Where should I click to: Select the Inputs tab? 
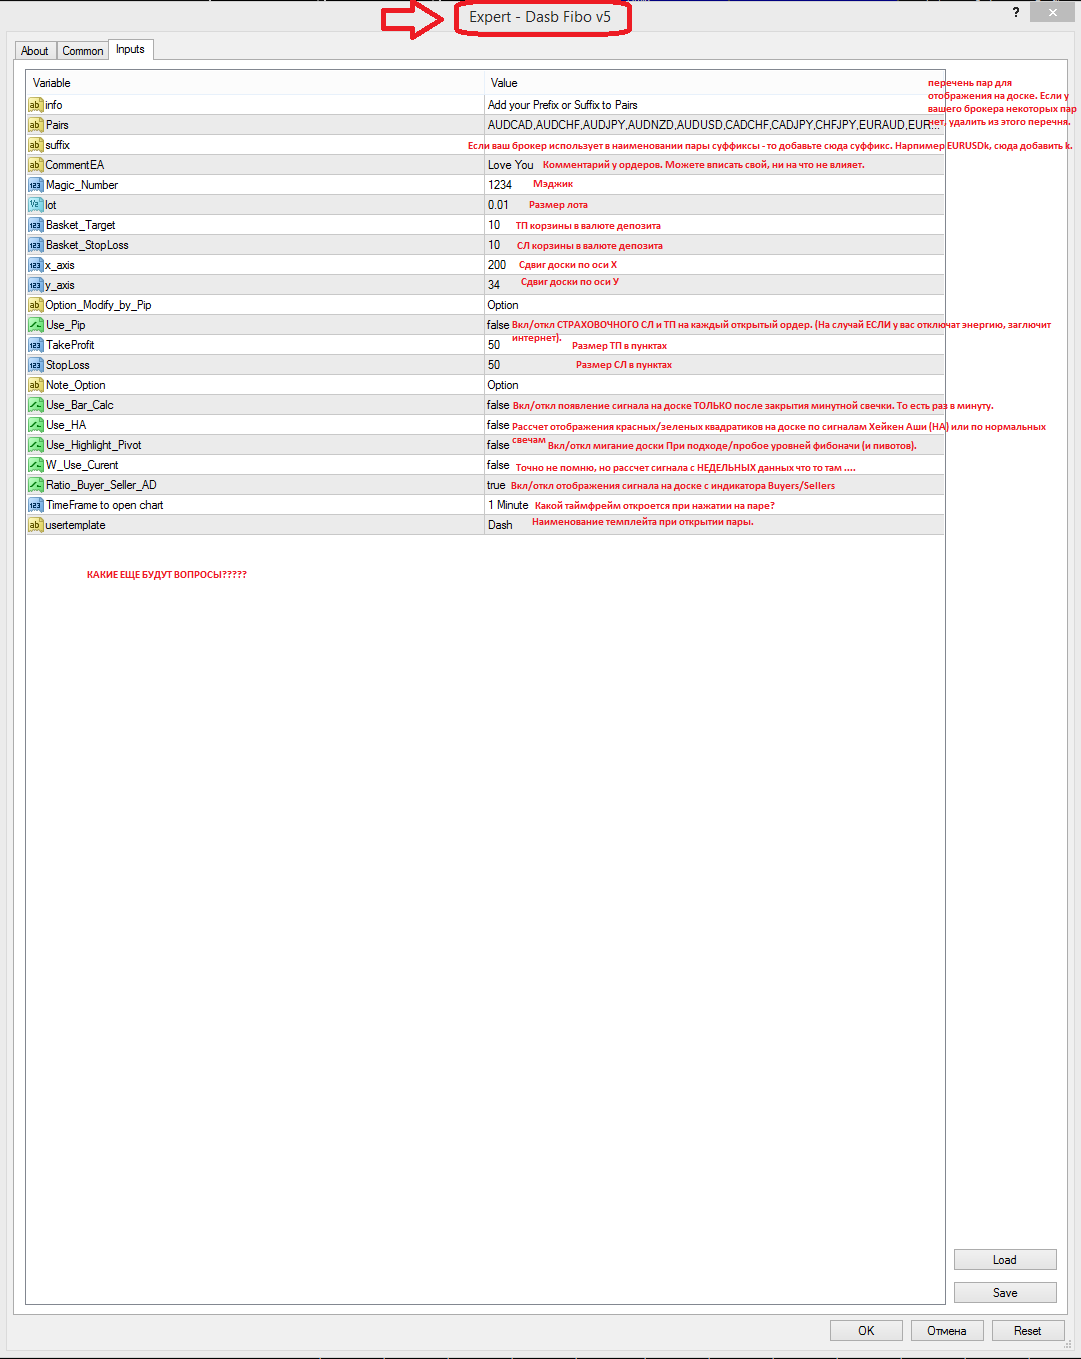click(130, 50)
